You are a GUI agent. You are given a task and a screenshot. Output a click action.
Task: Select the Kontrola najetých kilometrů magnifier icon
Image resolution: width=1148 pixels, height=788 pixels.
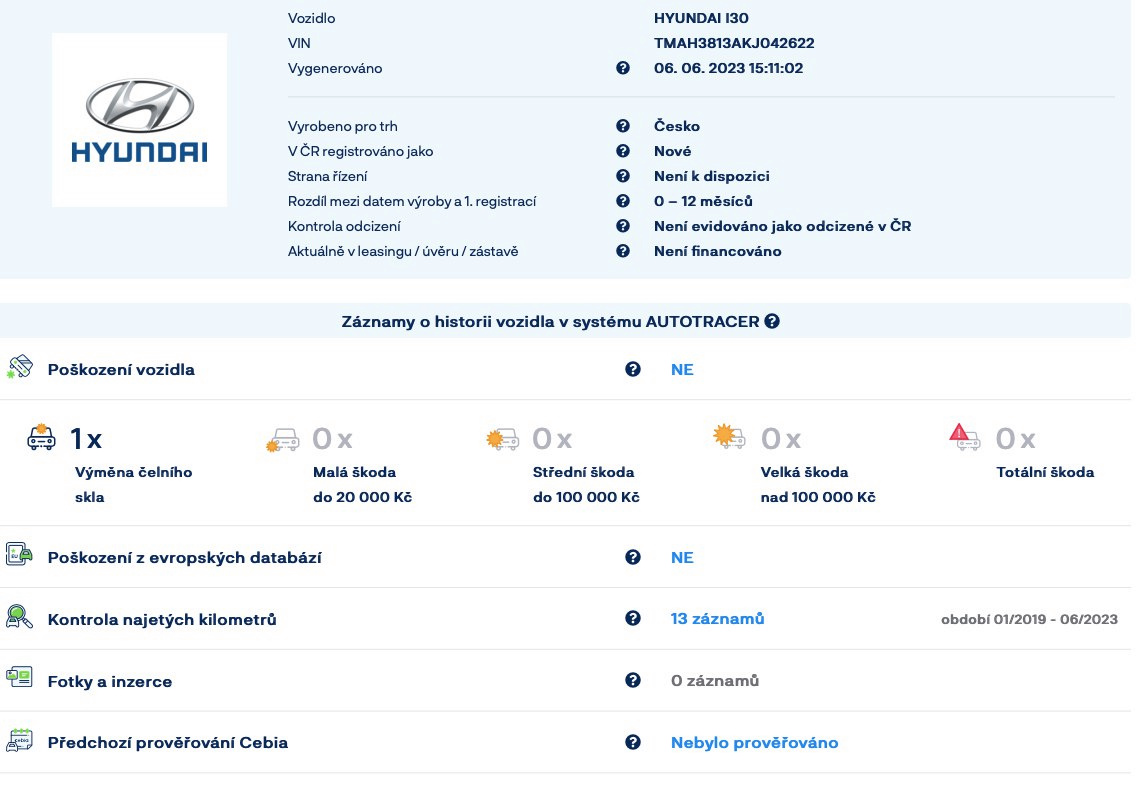click(x=20, y=617)
